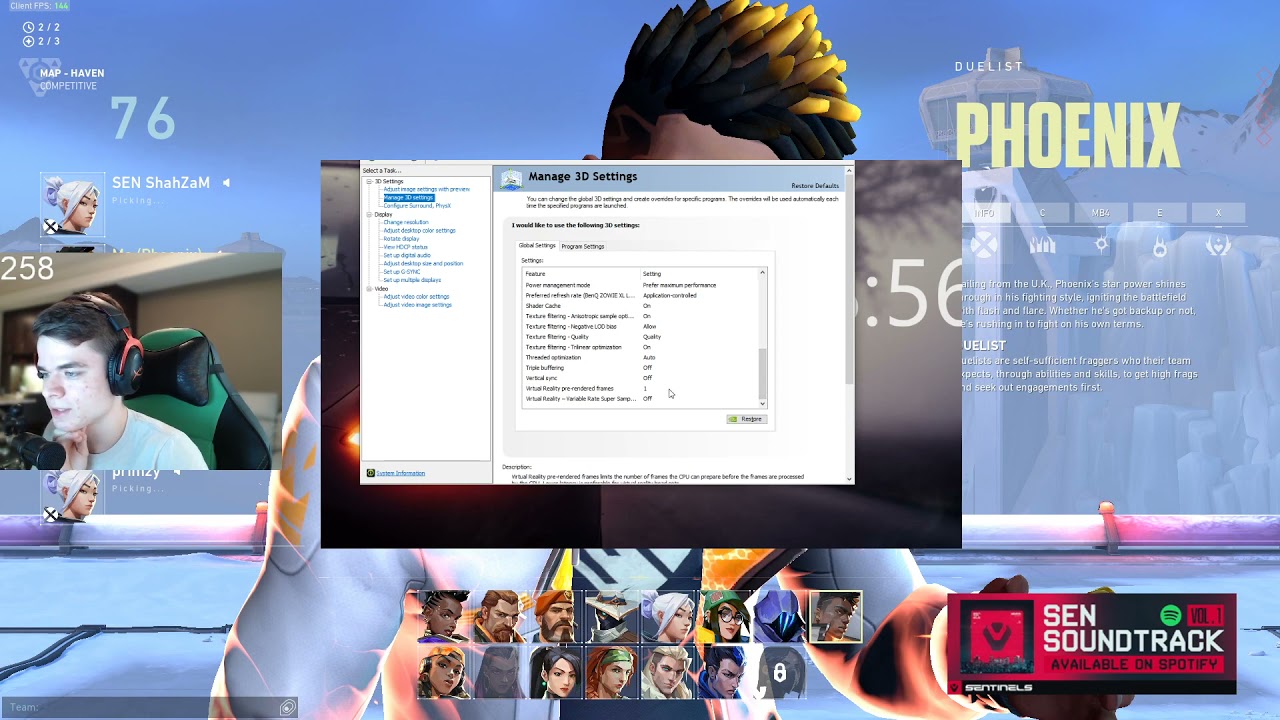1280x720 pixels.
Task: Click the chat icon in team box
Action: point(288,707)
